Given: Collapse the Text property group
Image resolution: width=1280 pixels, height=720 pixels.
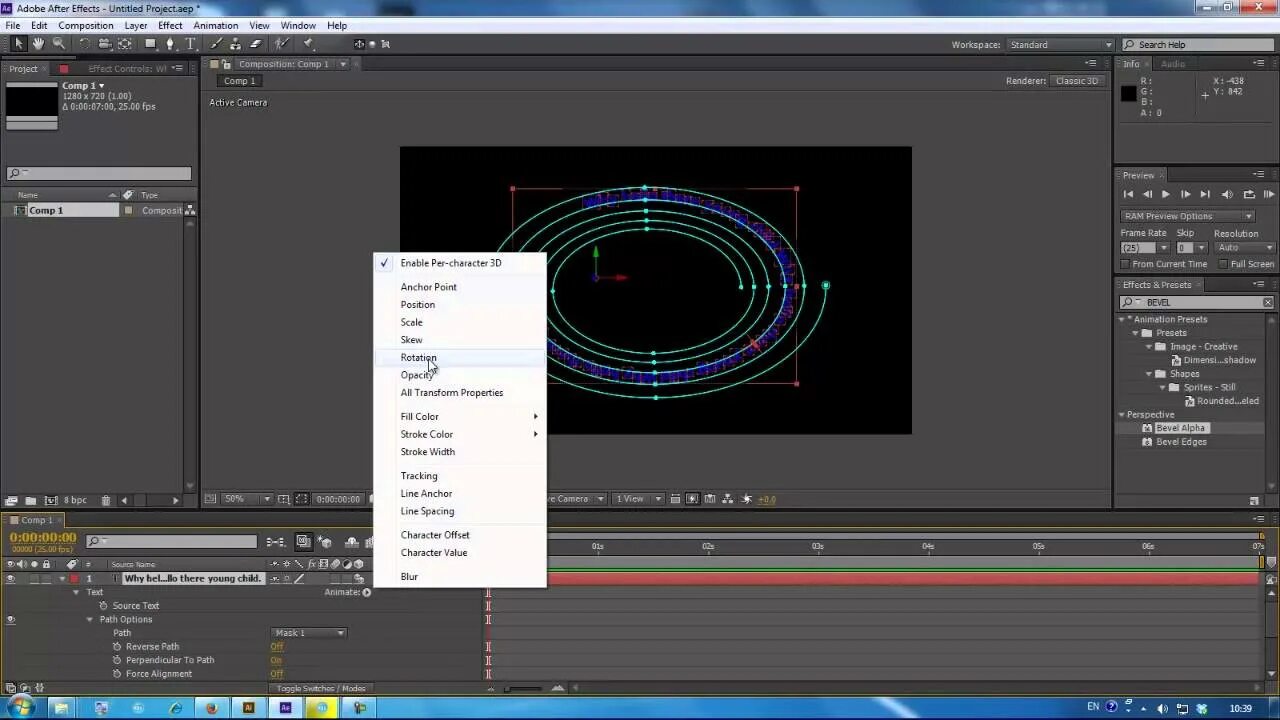Looking at the screenshot, I should click(x=76, y=592).
